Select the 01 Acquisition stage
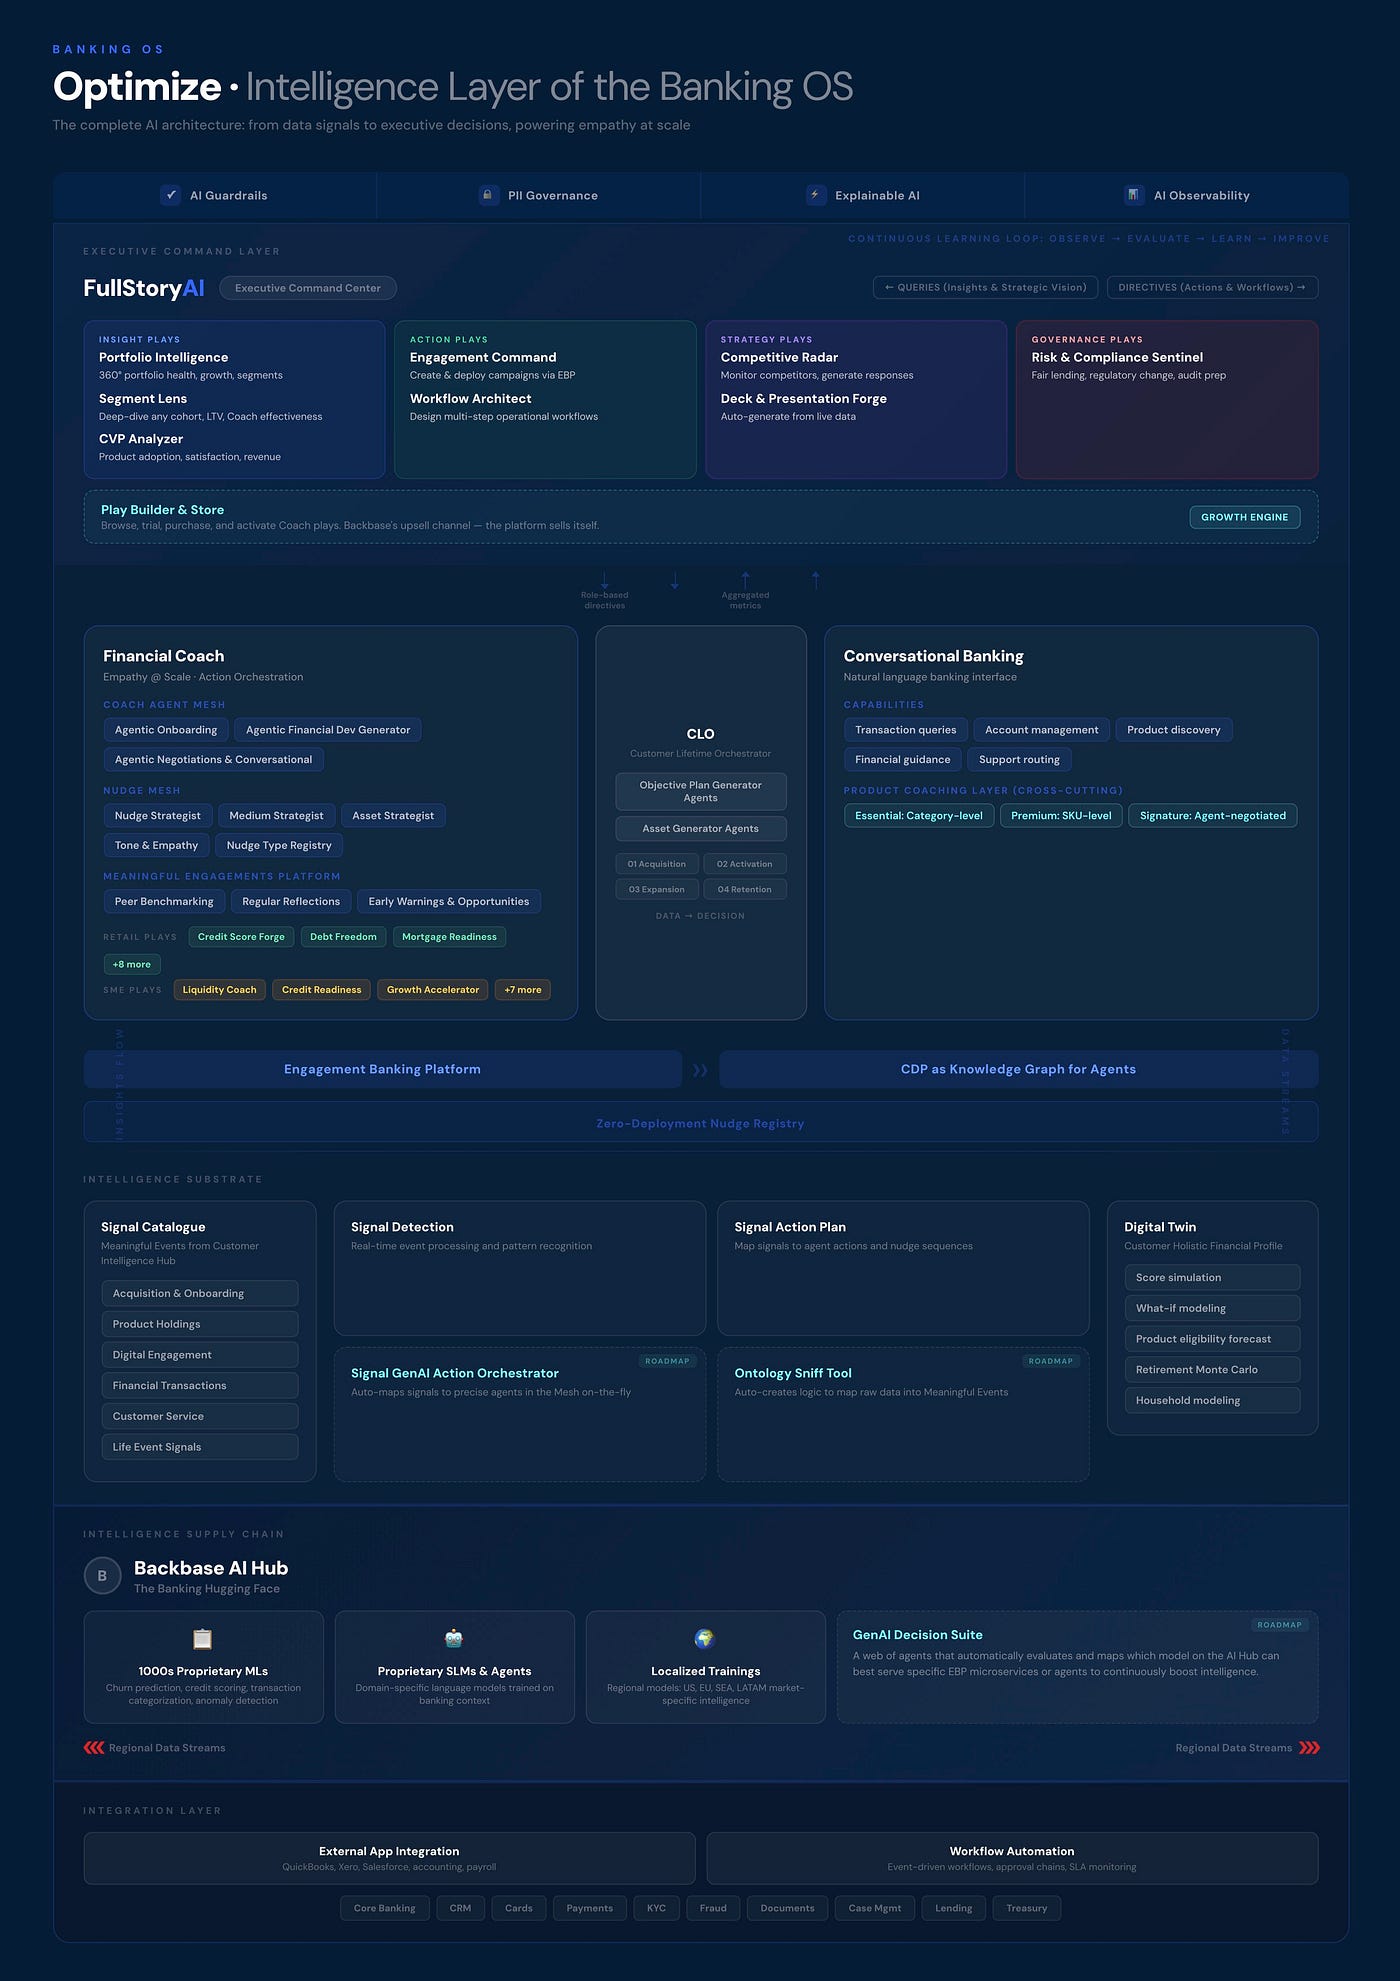1400x1981 pixels. click(657, 864)
